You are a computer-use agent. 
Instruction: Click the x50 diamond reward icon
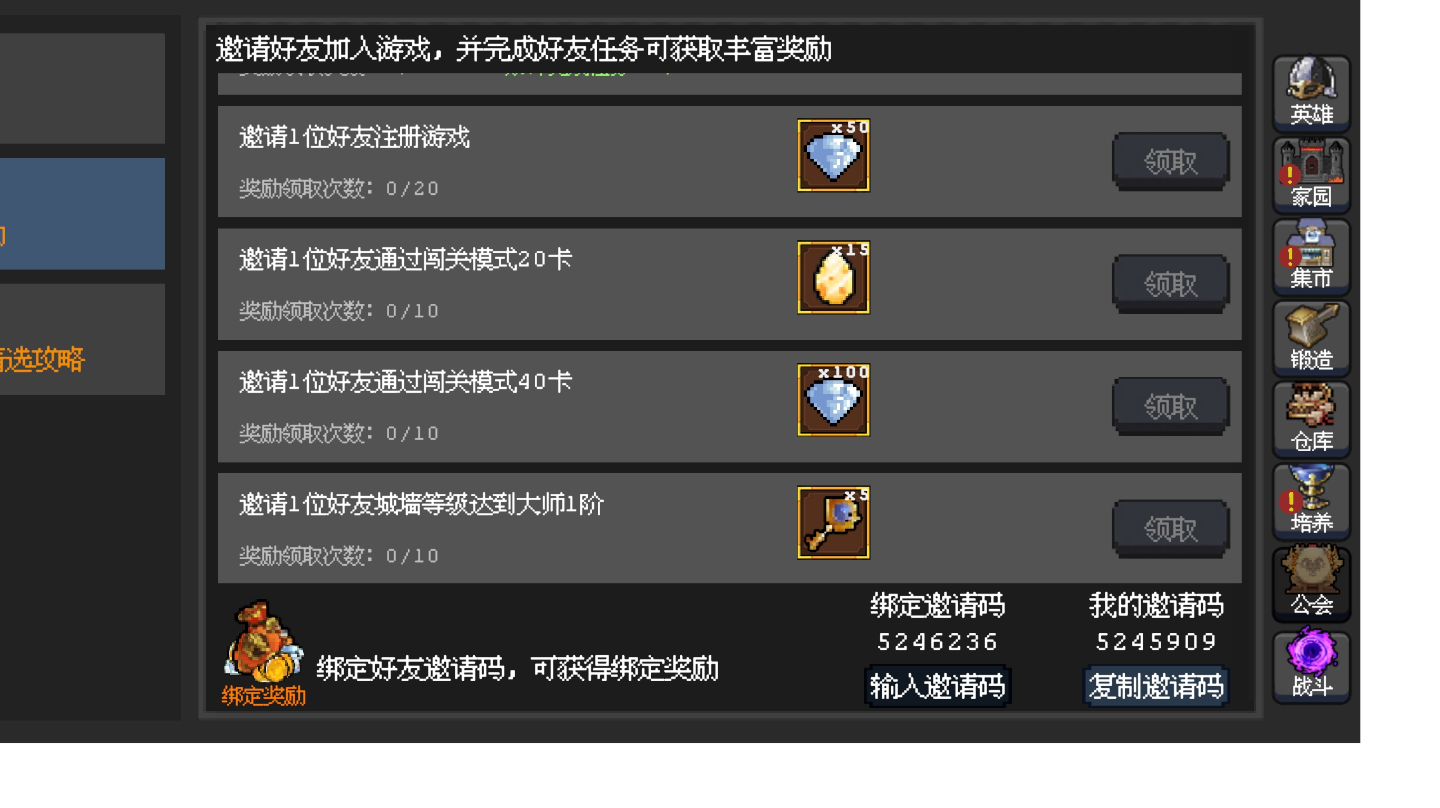point(833,155)
